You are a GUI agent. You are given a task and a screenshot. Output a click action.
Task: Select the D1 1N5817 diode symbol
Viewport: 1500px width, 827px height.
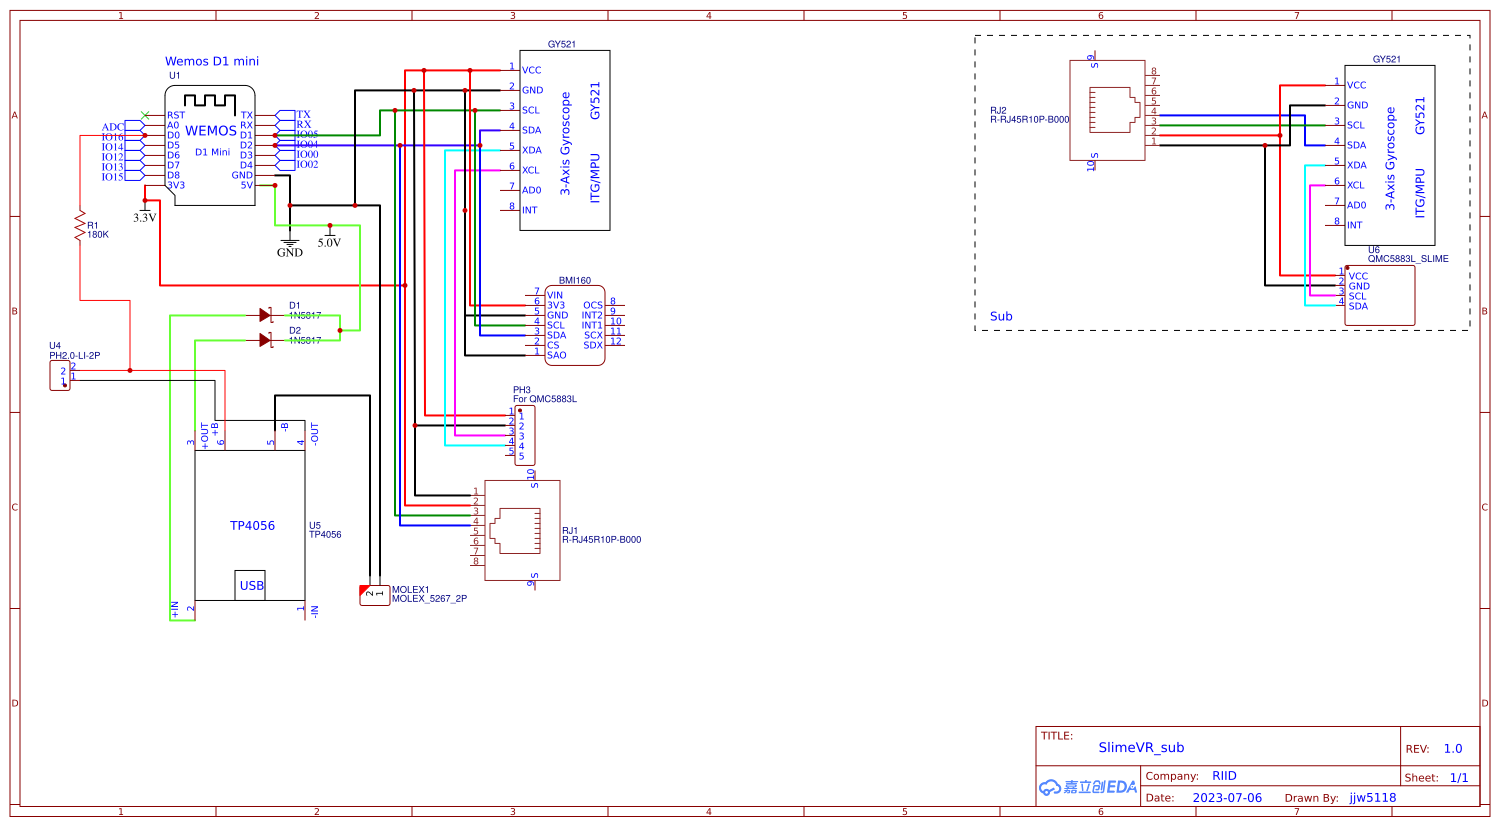(x=265, y=315)
